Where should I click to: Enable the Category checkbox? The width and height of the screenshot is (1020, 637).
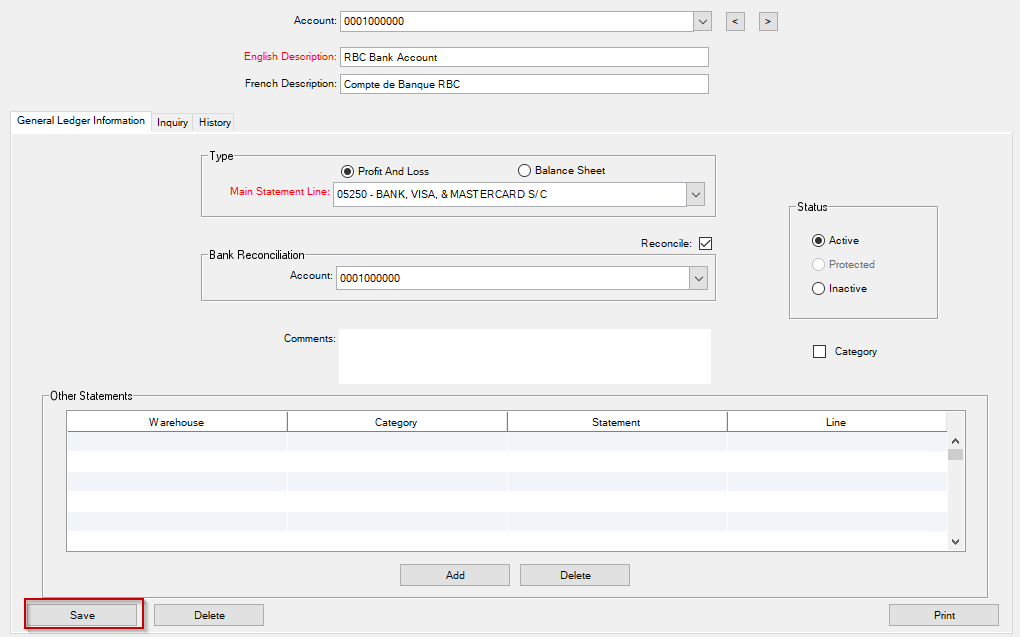pos(820,352)
